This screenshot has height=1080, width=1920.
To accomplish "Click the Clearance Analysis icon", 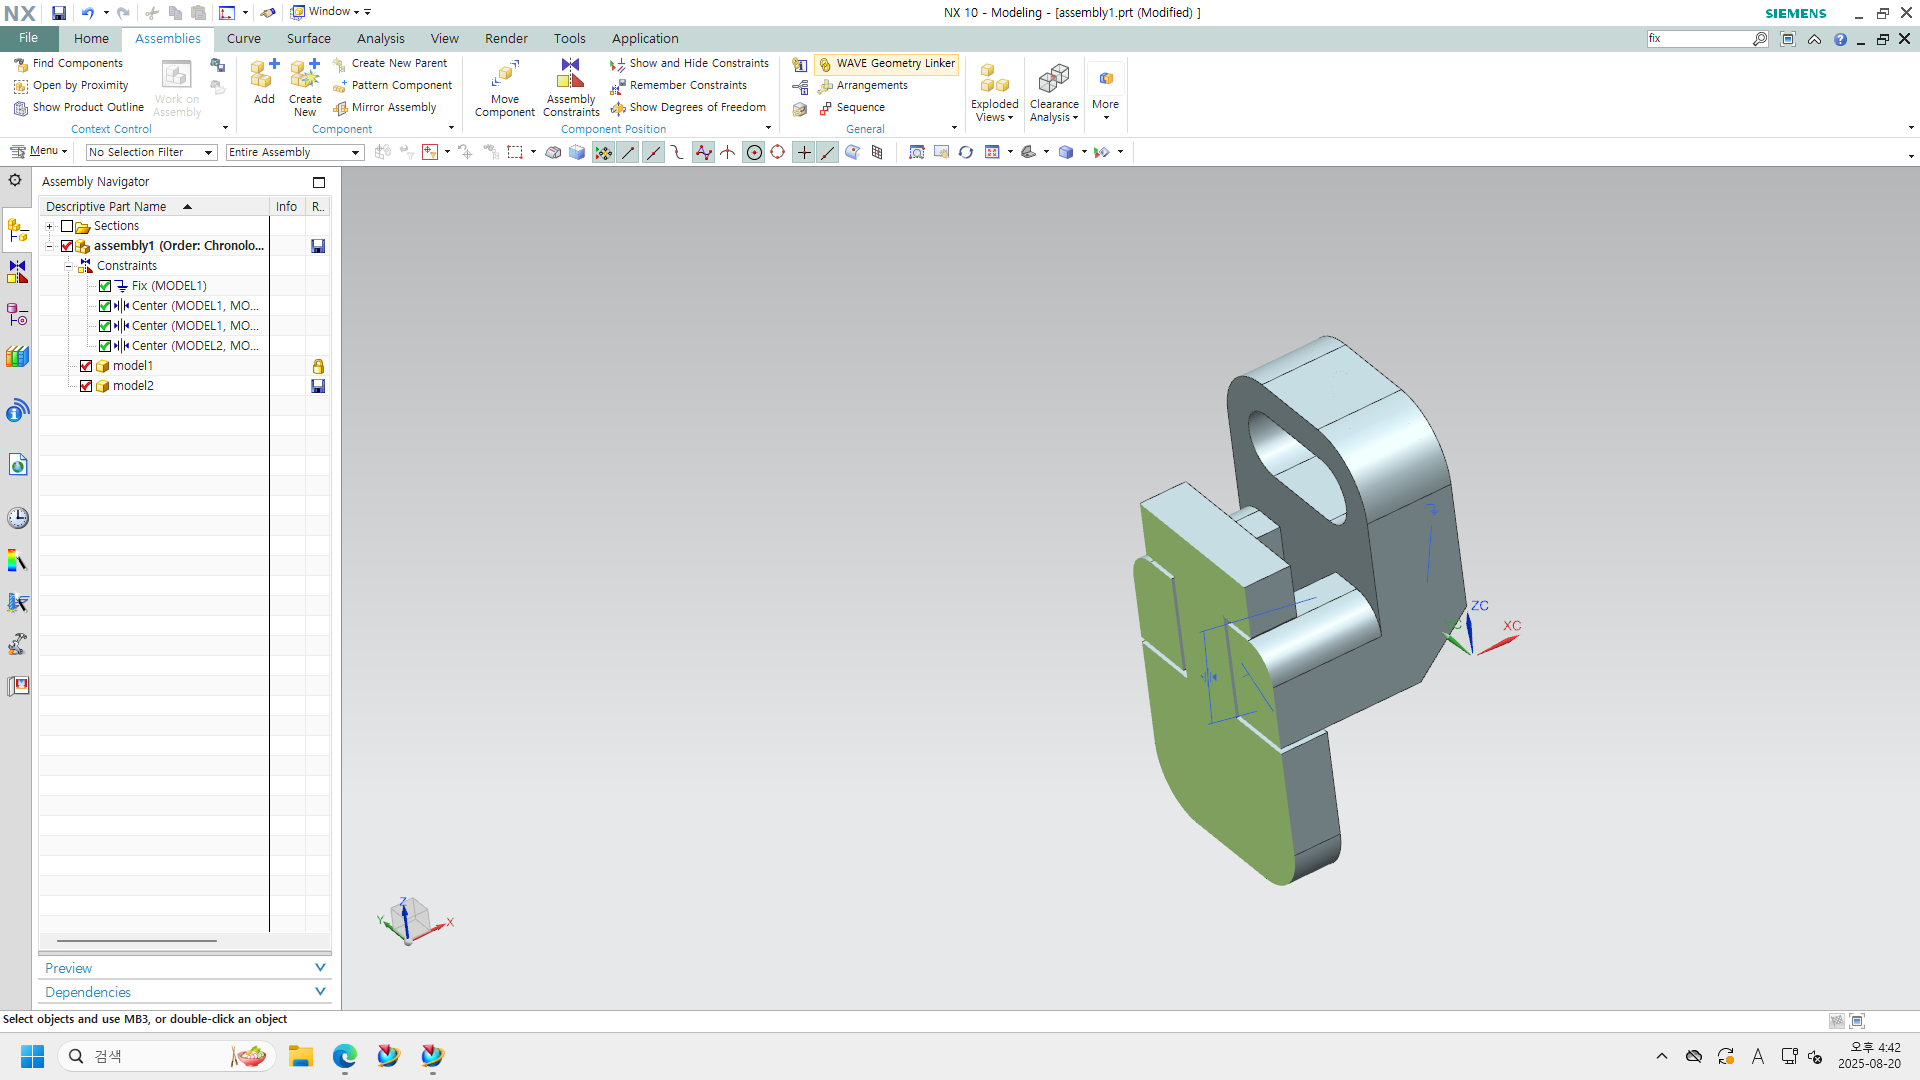I will 1054,80.
